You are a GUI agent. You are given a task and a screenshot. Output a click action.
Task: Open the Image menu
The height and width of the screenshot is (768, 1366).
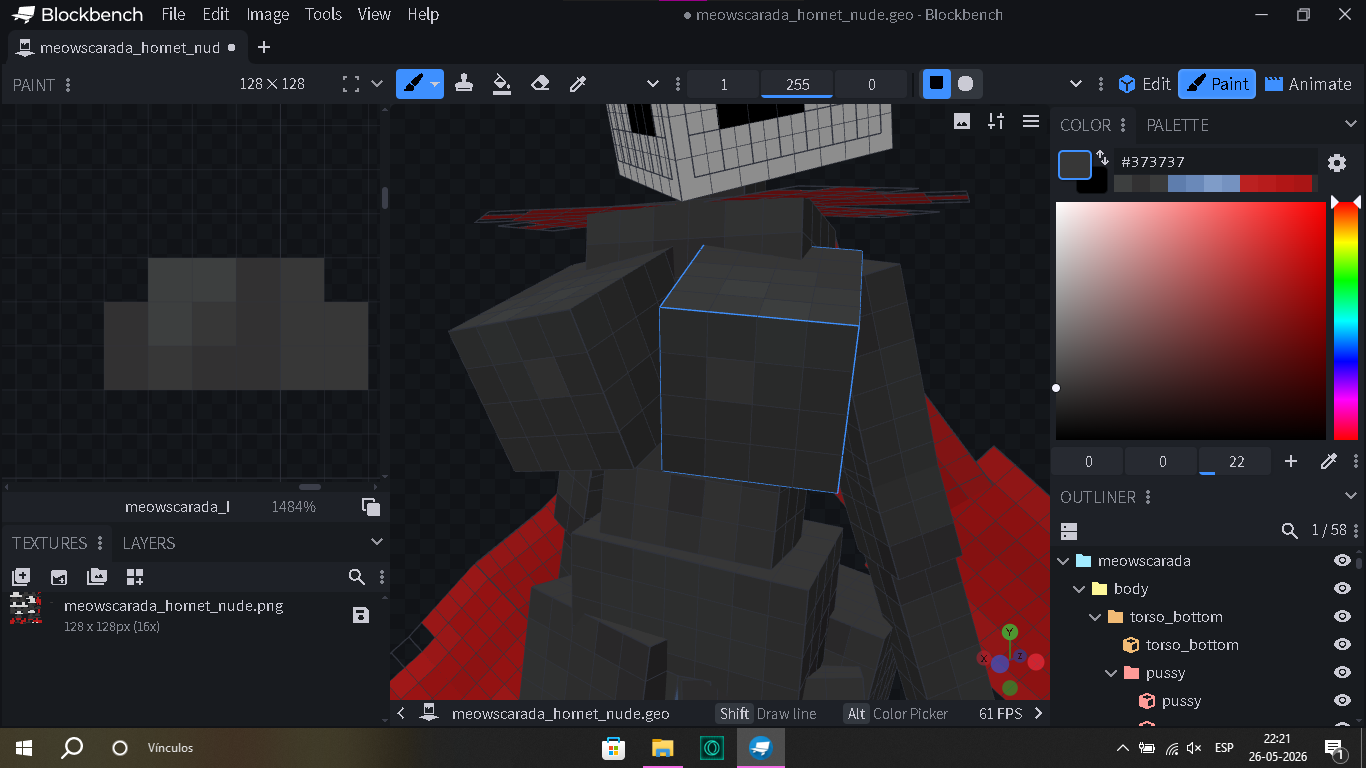268,15
